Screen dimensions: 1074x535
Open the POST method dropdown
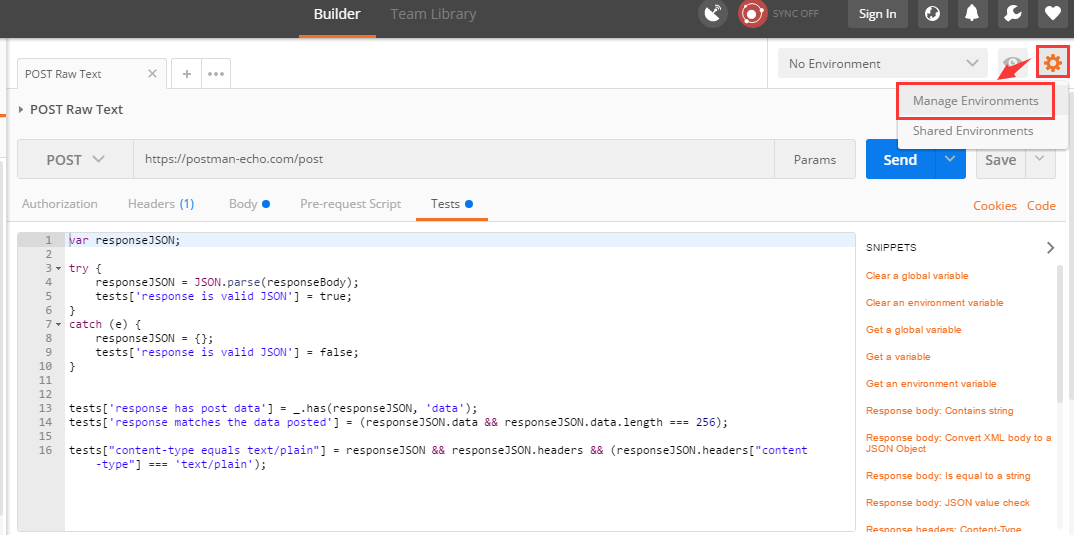[x=75, y=160]
